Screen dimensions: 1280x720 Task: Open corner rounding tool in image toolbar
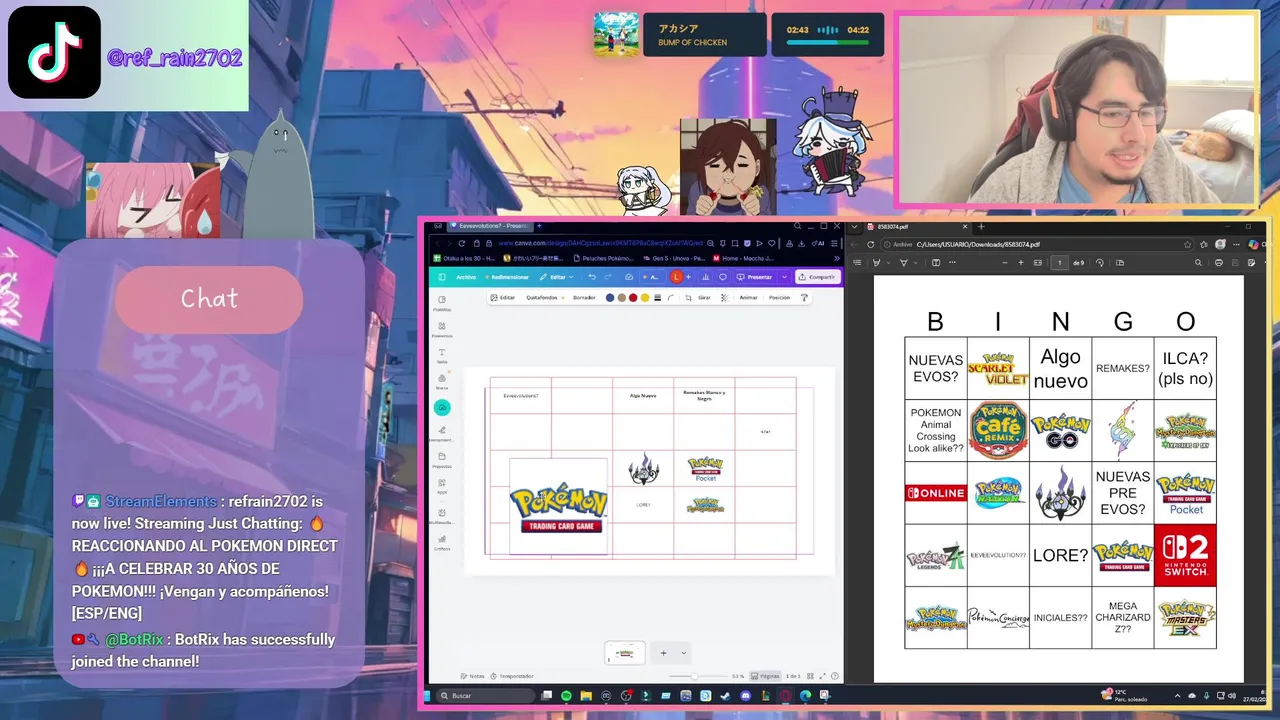click(x=671, y=298)
